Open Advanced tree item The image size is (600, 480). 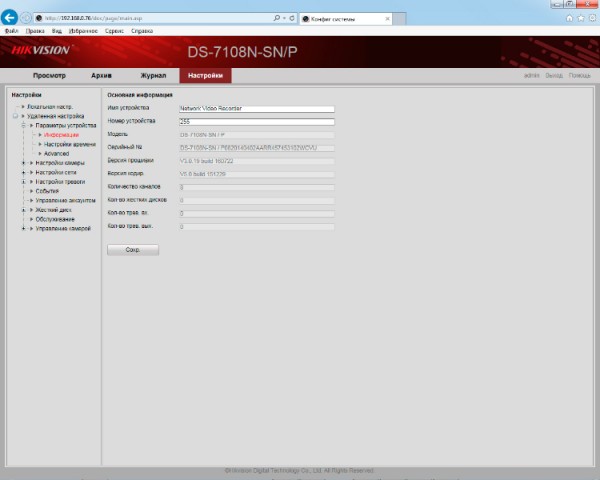point(56,153)
